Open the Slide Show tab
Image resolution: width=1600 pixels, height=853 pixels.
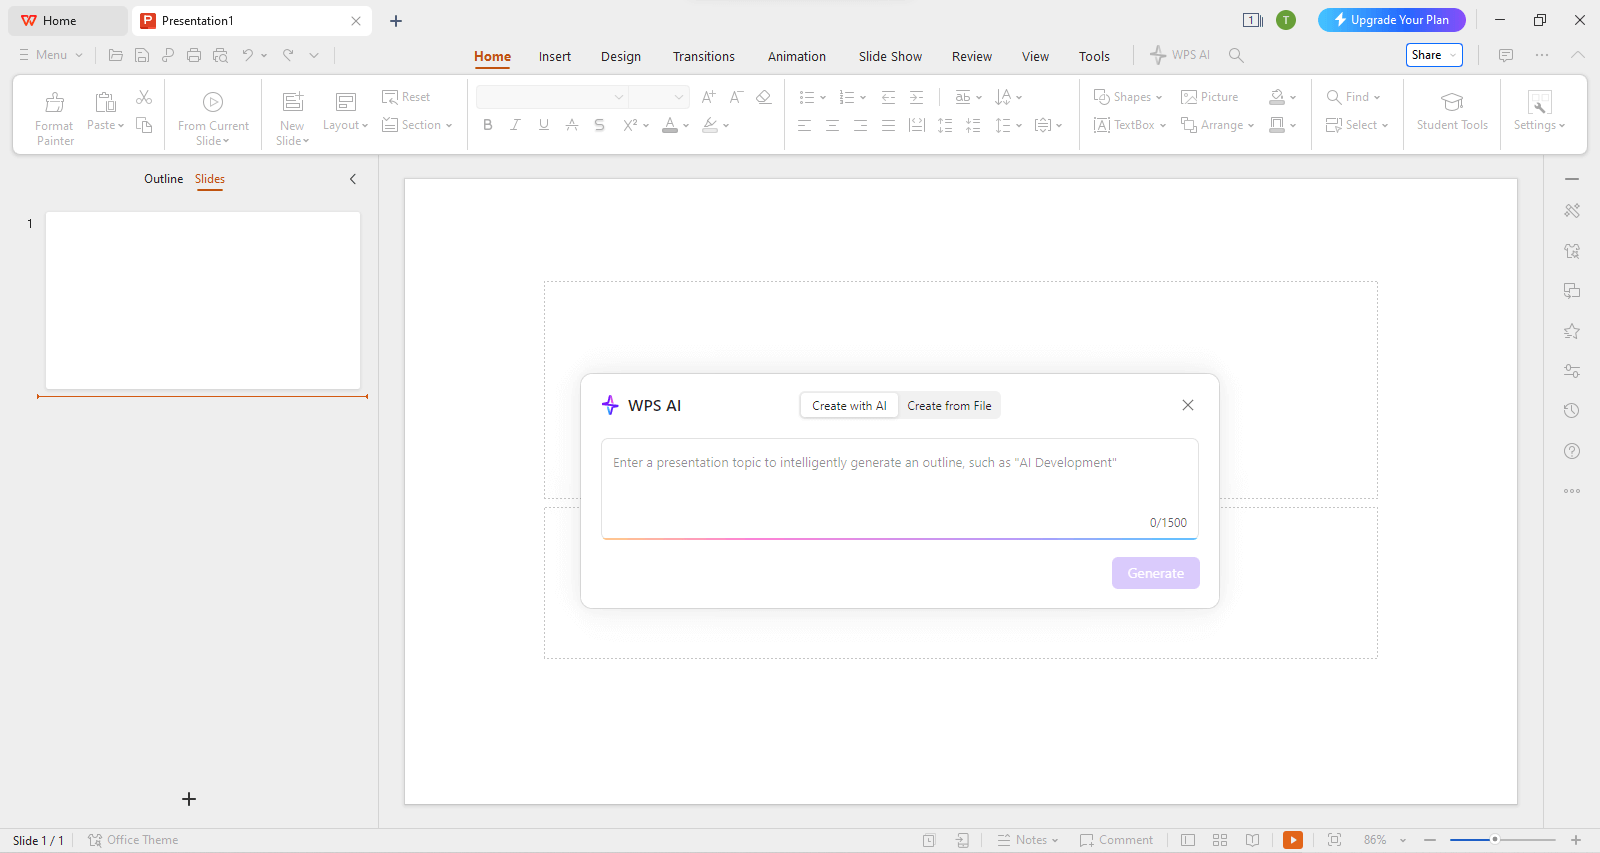click(x=890, y=56)
